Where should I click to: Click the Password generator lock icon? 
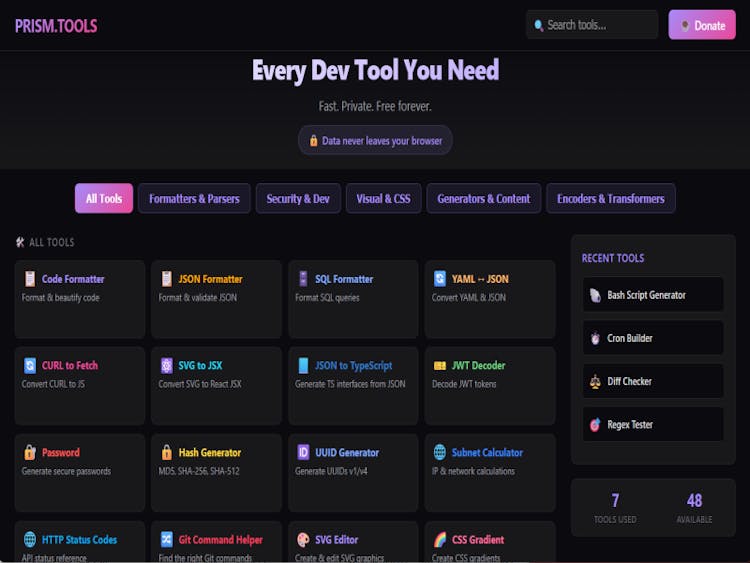30,452
